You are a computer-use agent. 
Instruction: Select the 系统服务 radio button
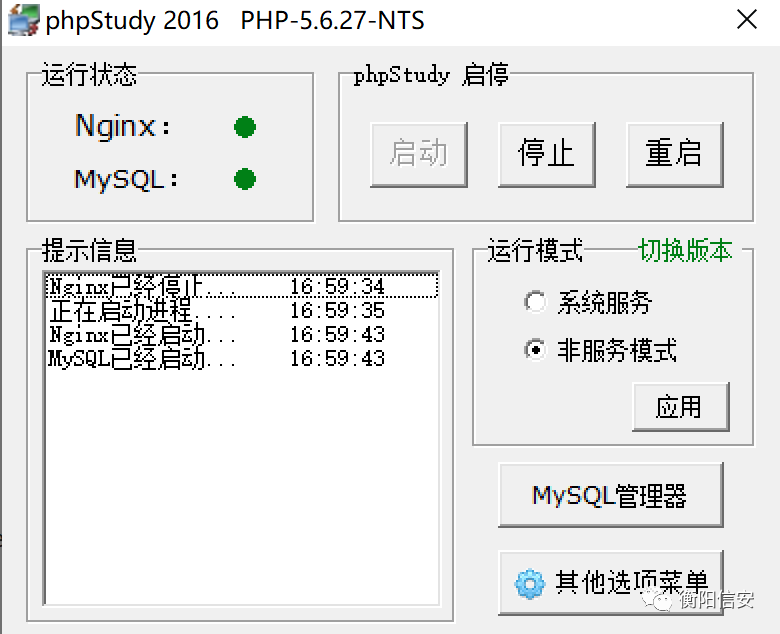pyautogui.click(x=535, y=302)
